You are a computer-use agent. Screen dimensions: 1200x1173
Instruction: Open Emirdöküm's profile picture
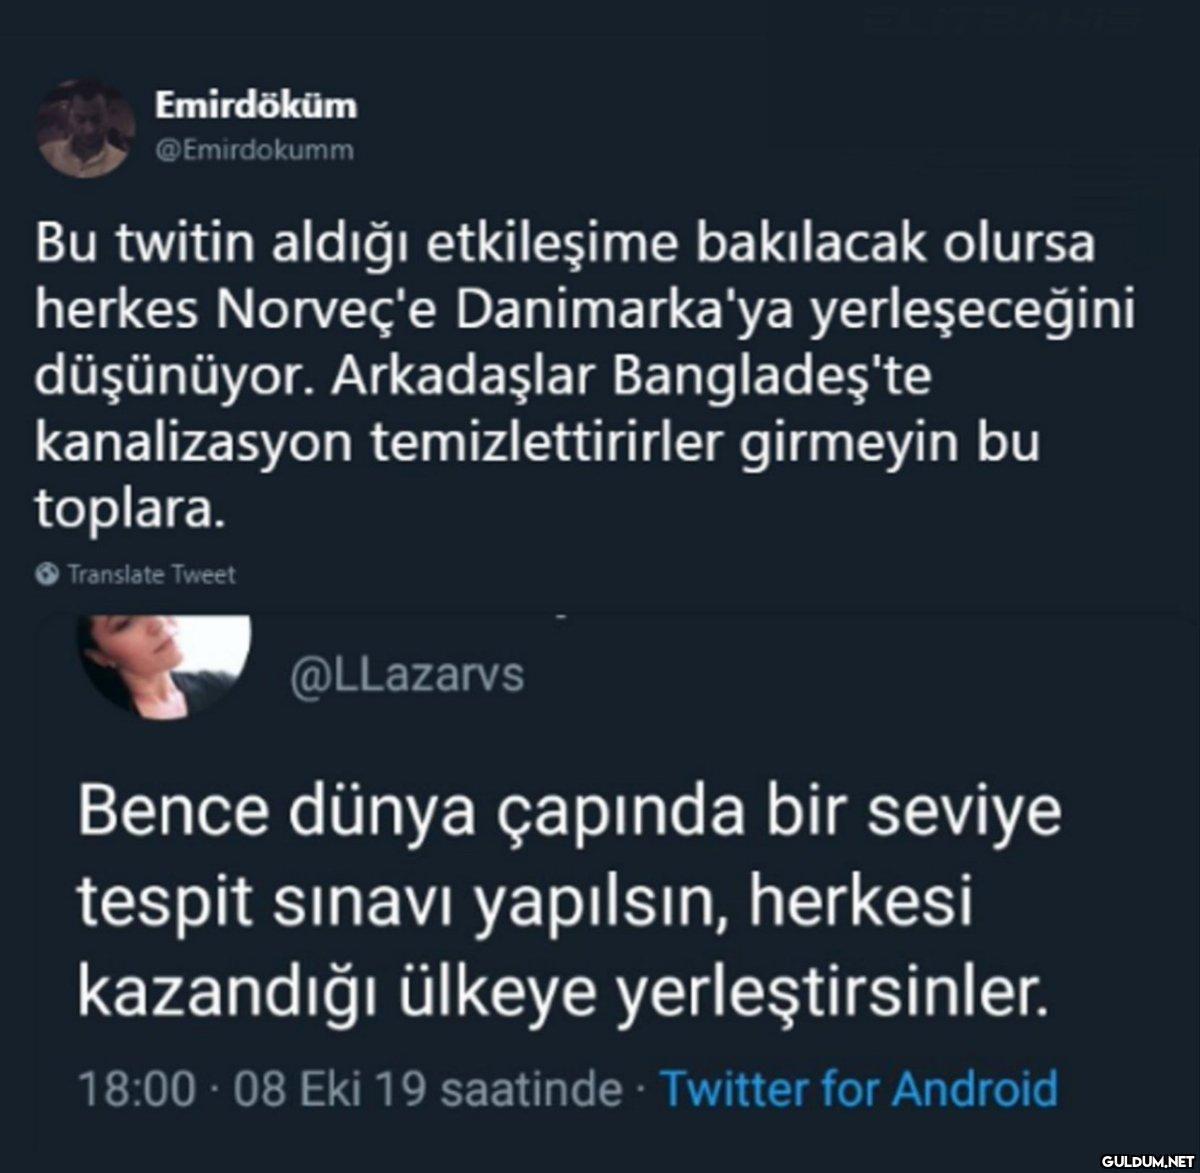pyautogui.click(x=85, y=128)
